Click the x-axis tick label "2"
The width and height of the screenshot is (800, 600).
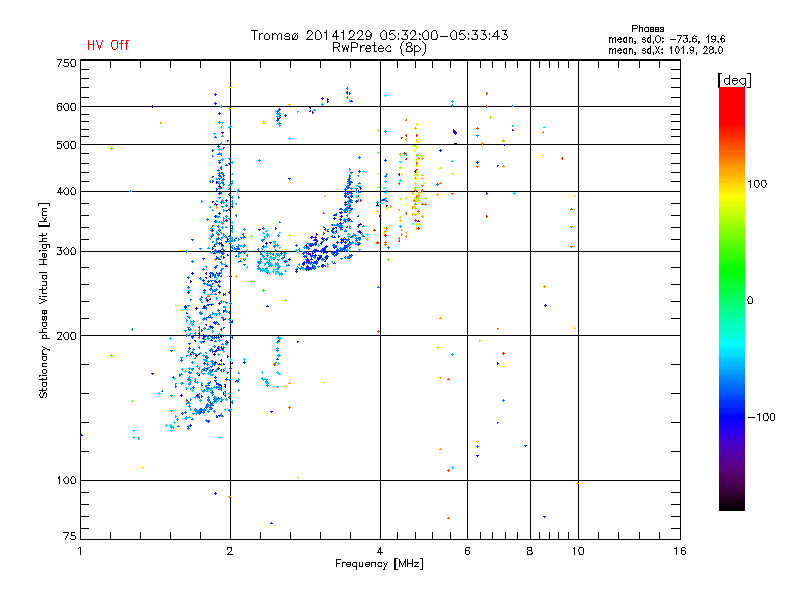click(x=230, y=551)
